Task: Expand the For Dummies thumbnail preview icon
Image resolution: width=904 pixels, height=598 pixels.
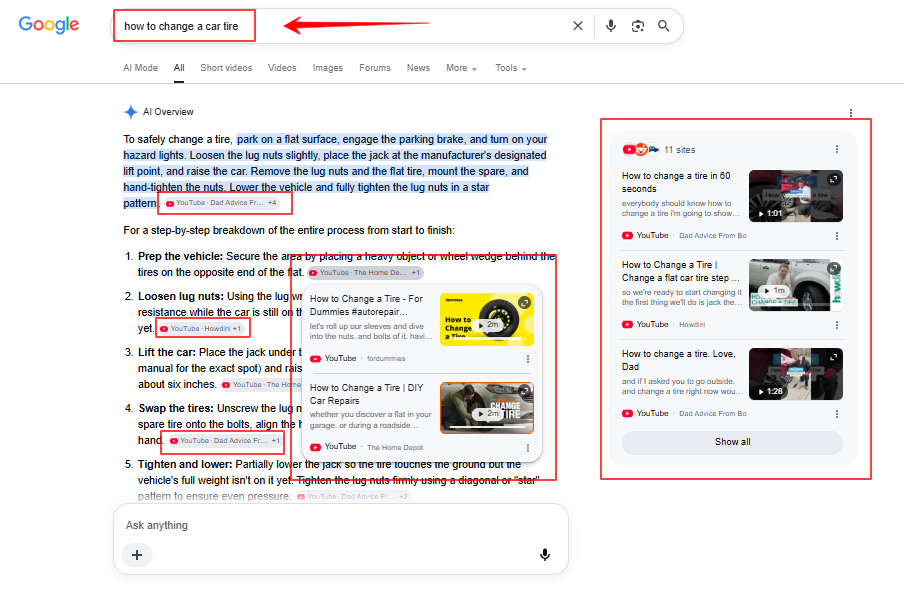Action: click(525, 302)
